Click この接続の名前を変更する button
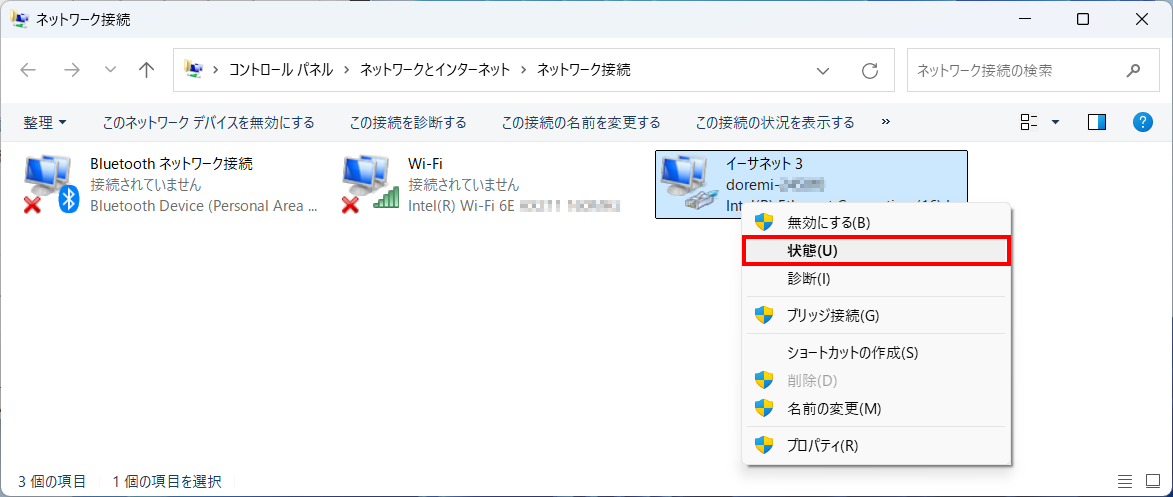 coord(580,122)
